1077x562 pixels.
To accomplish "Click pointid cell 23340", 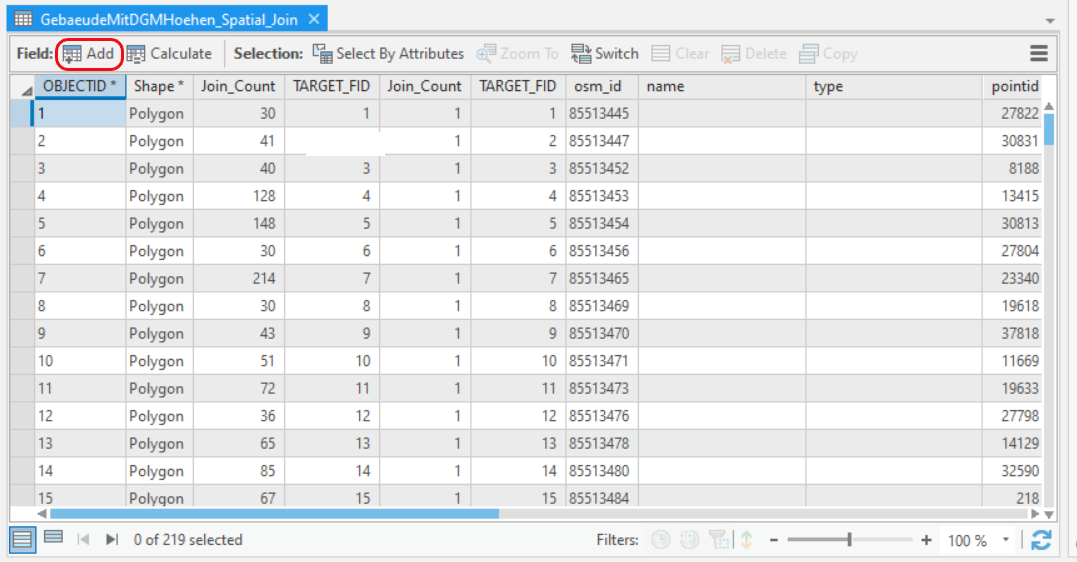I will (x=1012, y=278).
